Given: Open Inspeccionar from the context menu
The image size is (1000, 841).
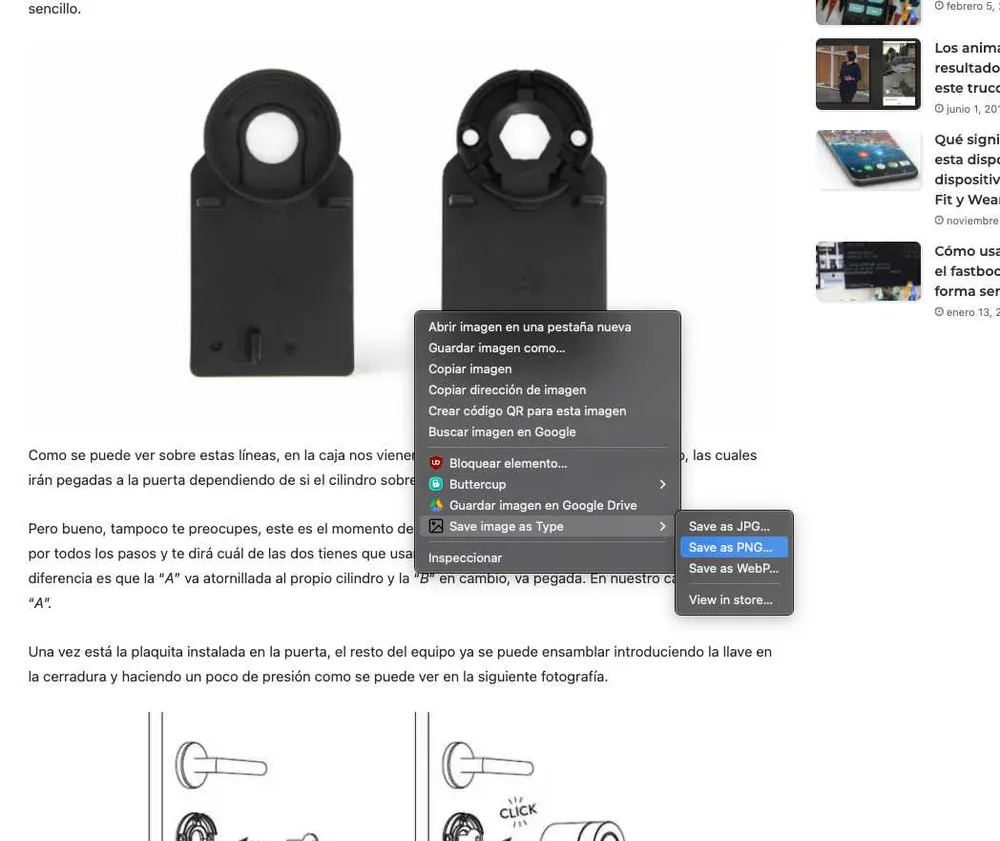Looking at the screenshot, I should click(465, 557).
